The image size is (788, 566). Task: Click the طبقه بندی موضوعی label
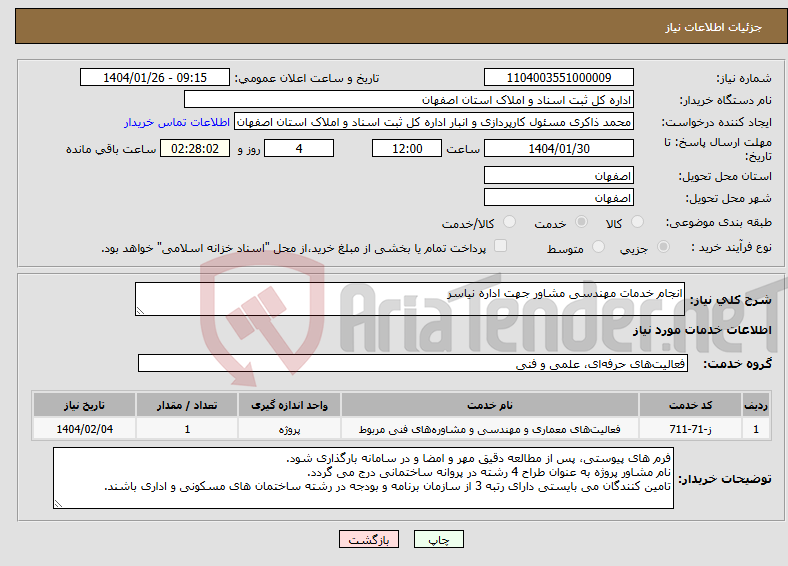719,222
